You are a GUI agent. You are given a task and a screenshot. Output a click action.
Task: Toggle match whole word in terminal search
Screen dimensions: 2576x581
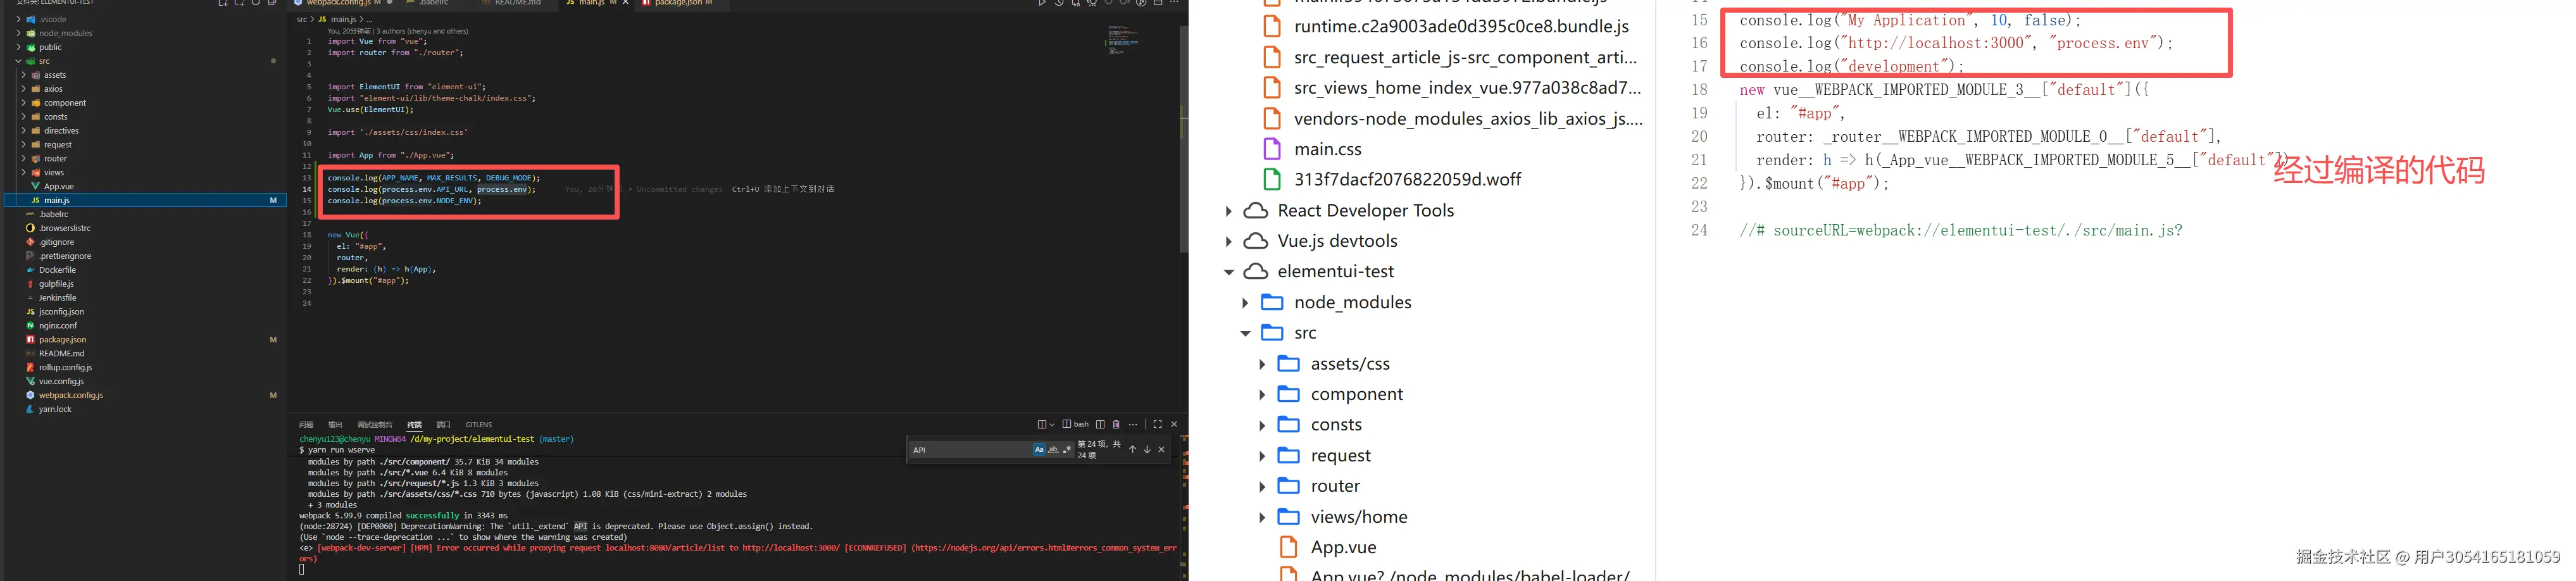(1053, 450)
